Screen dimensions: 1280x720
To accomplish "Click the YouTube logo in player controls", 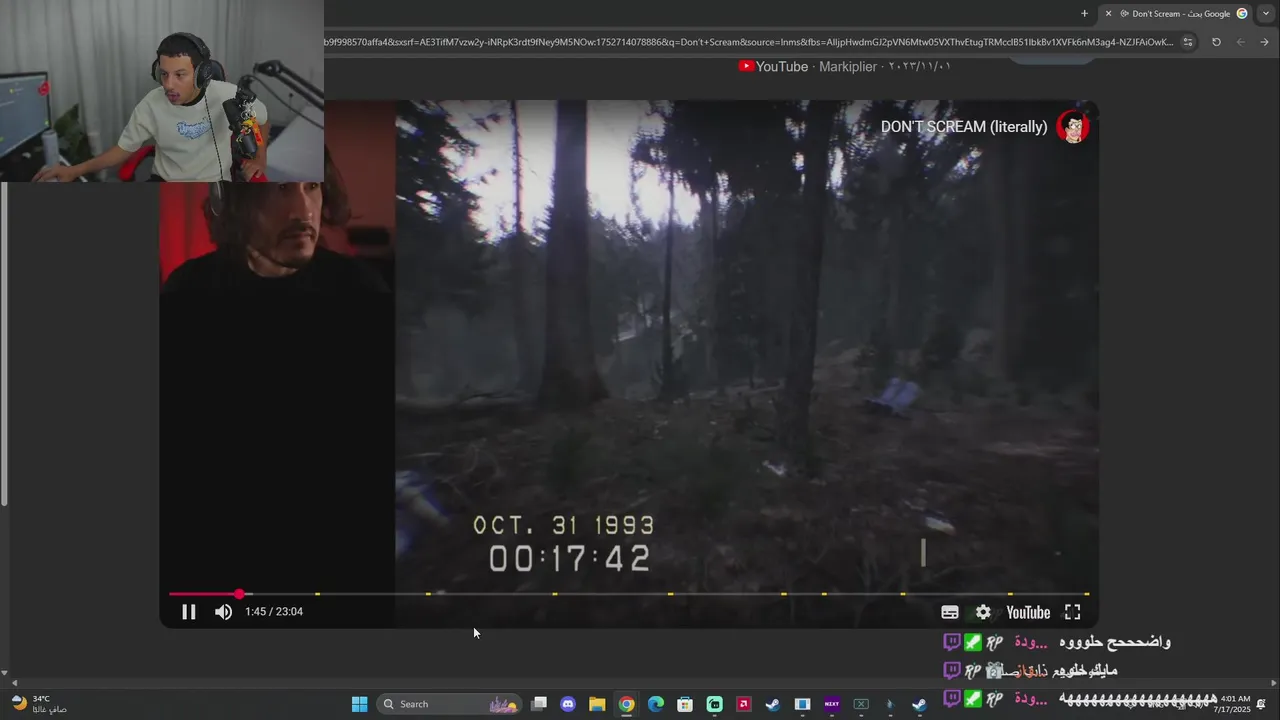I will tap(1028, 612).
